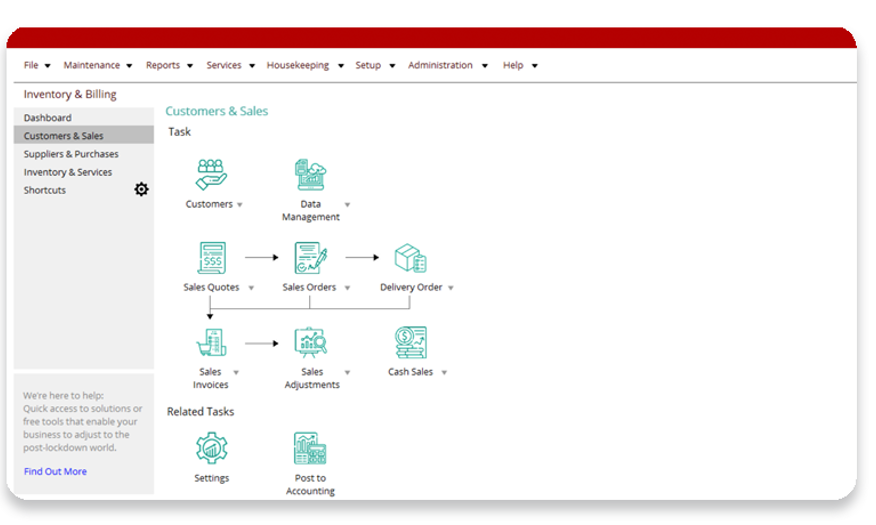The width and height of the screenshot is (876, 525).
Task: Open the Help menu
Action: click(520, 65)
